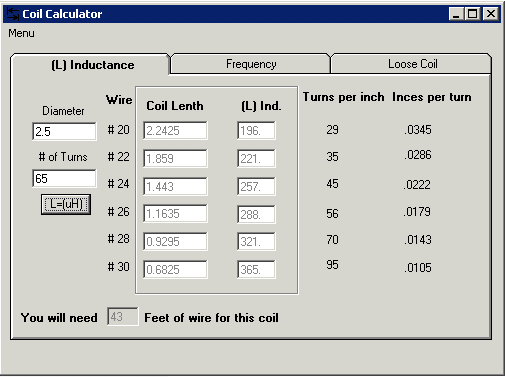Close the Coil Calculator window
The width and height of the screenshot is (505, 377).
(x=491, y=14)
